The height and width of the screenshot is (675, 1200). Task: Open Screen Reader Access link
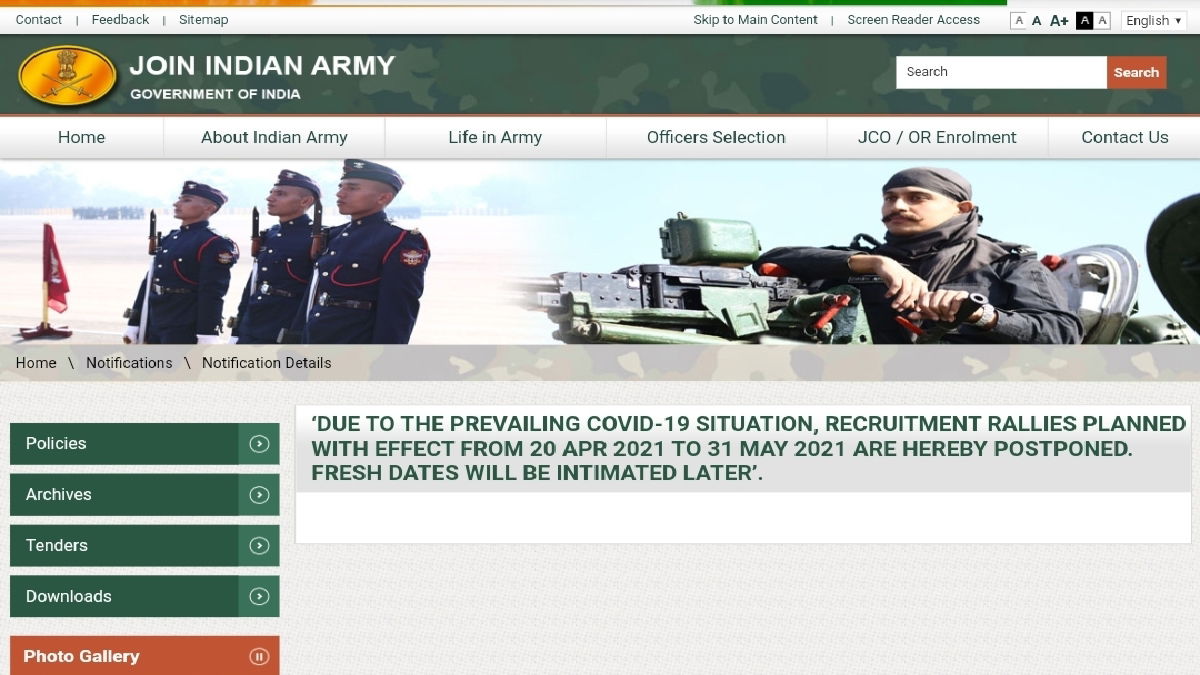pos(914,20)
